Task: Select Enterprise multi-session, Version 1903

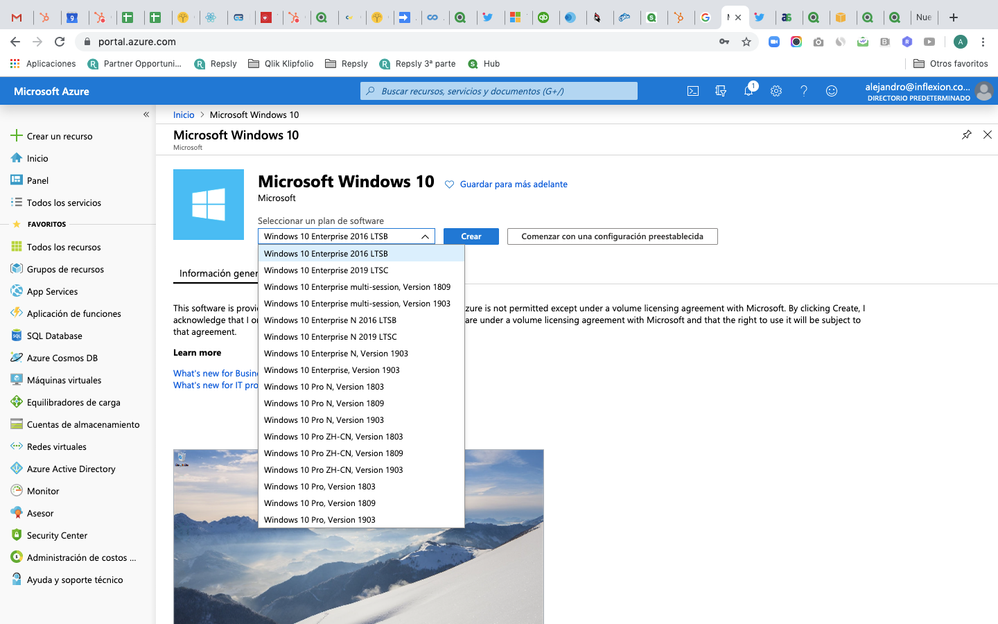Action: [361, 303]
